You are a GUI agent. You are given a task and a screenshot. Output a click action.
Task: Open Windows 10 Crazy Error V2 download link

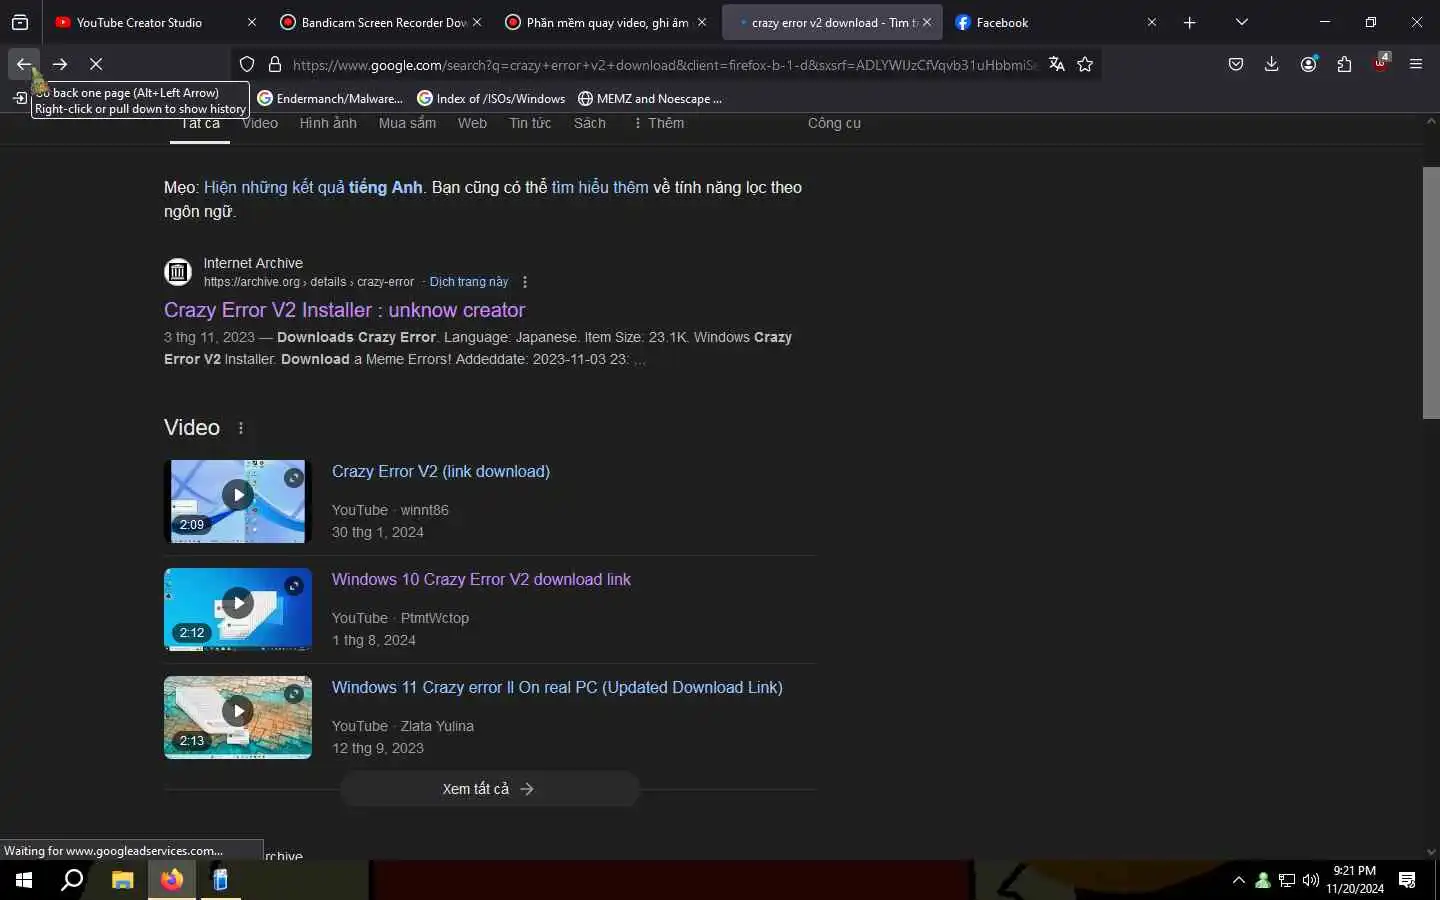(x=481, y=579)
